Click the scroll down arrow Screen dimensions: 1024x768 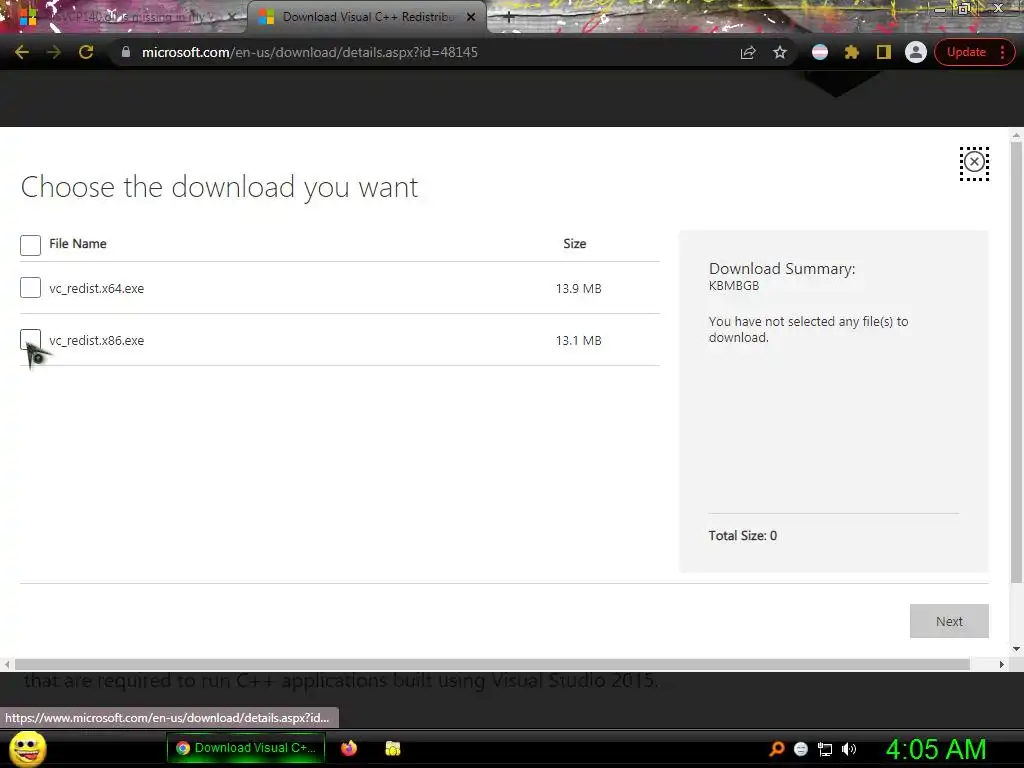pos(1016,648)
